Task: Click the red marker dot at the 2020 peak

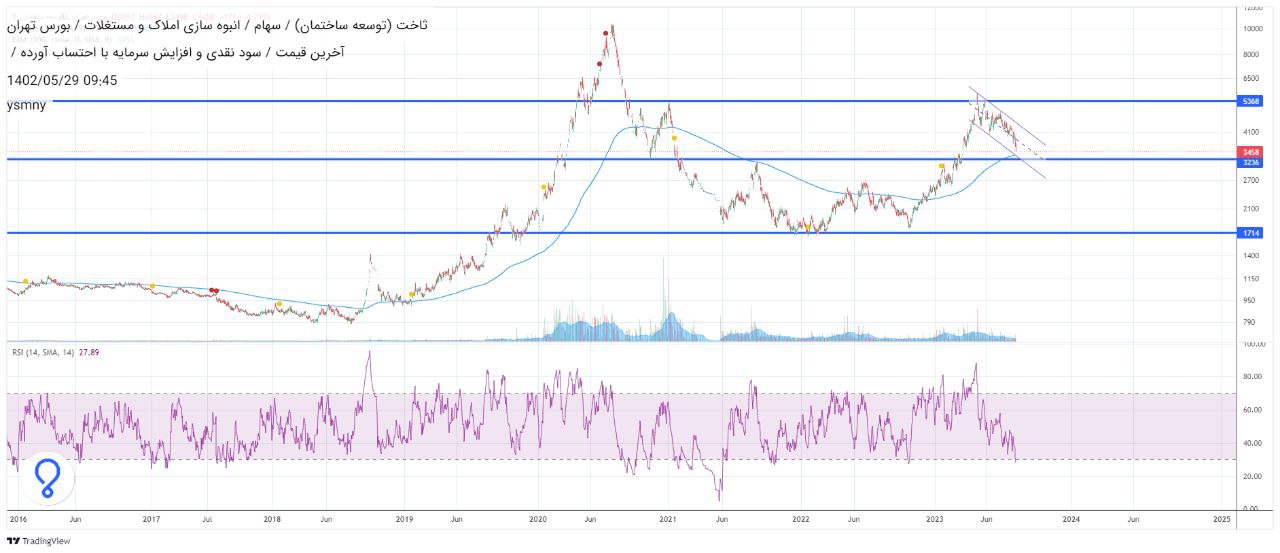Action: coord(606,33)
